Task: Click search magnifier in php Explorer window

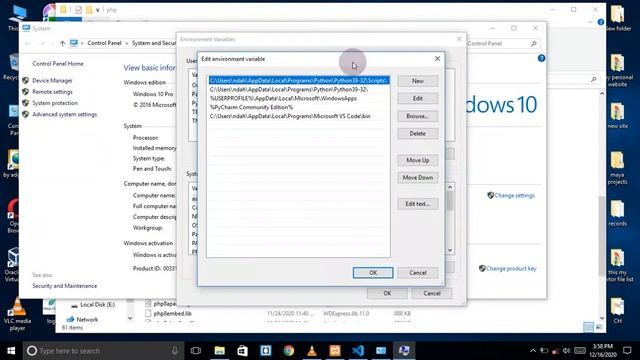Action: click(x=593, y=79)
